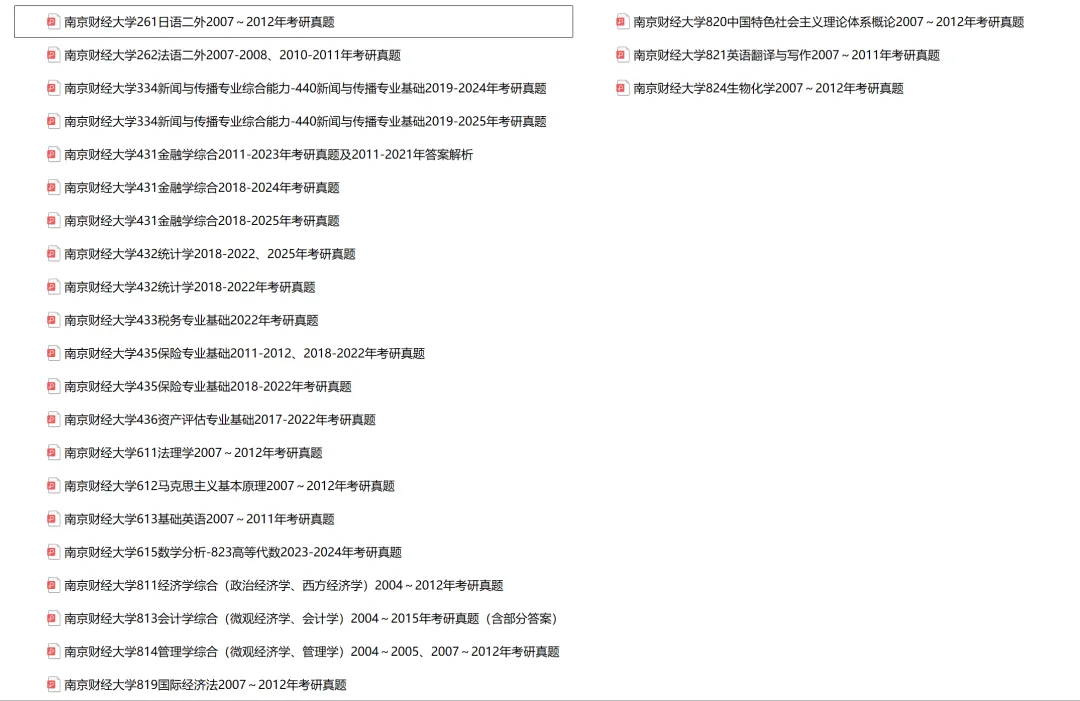Click PDF icon of 431金融学综合2018-2025 file
Image resolution: width=1080 pixels, height=701 pixels.
[53, 220]
